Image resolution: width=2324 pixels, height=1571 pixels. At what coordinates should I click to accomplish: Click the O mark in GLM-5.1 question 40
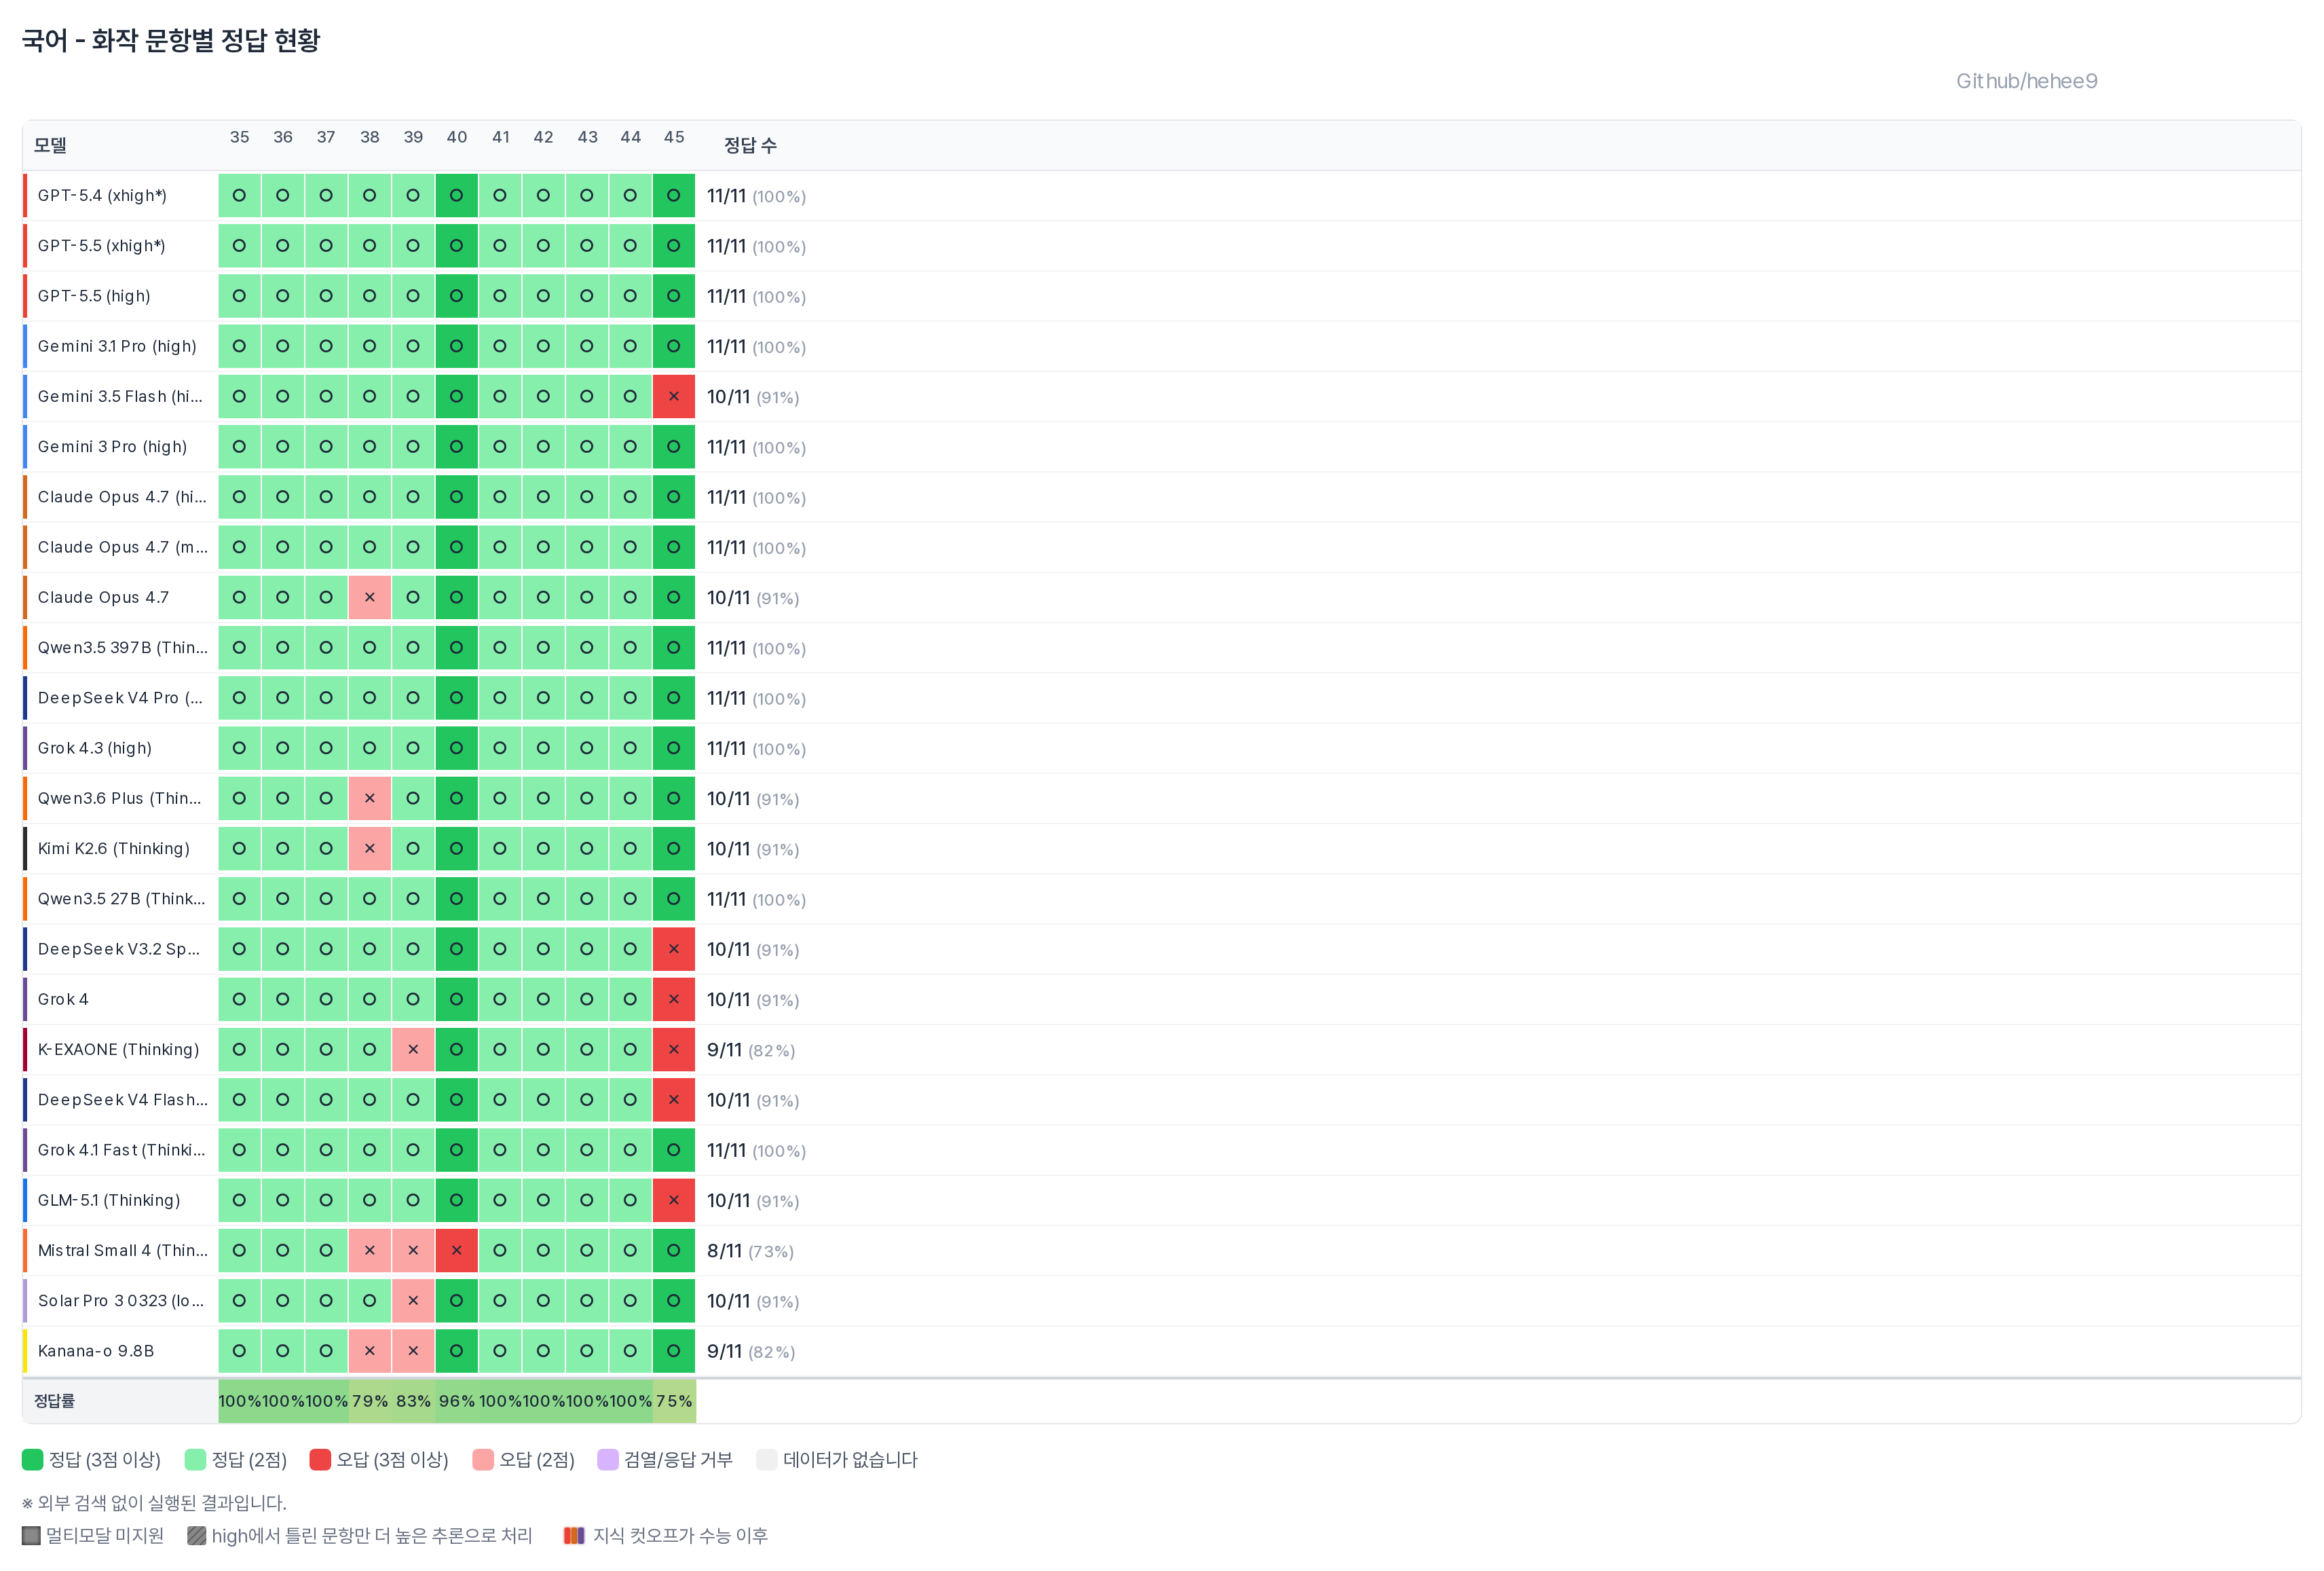click(457, 1200)
